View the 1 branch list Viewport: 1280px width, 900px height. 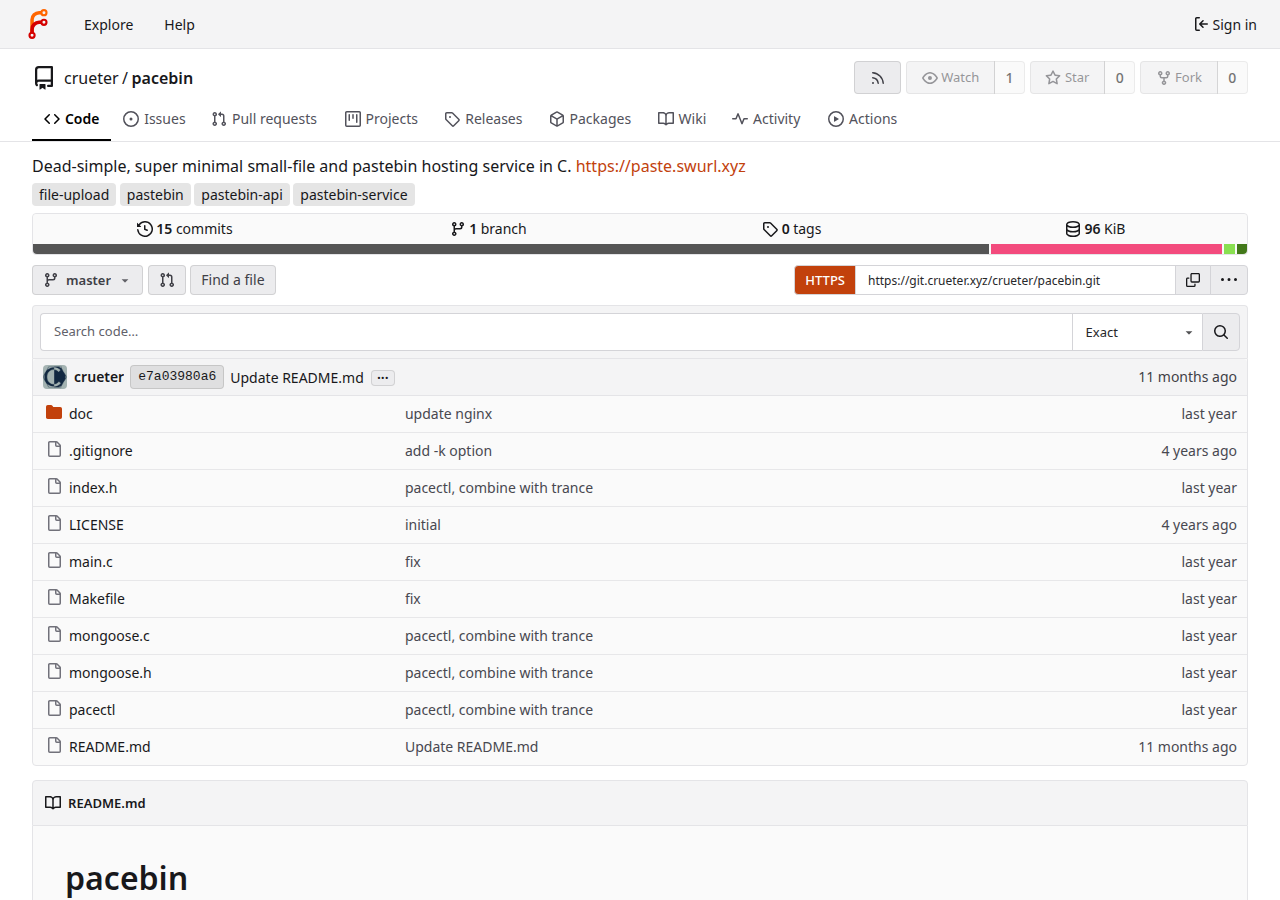(x=489, y=229)
